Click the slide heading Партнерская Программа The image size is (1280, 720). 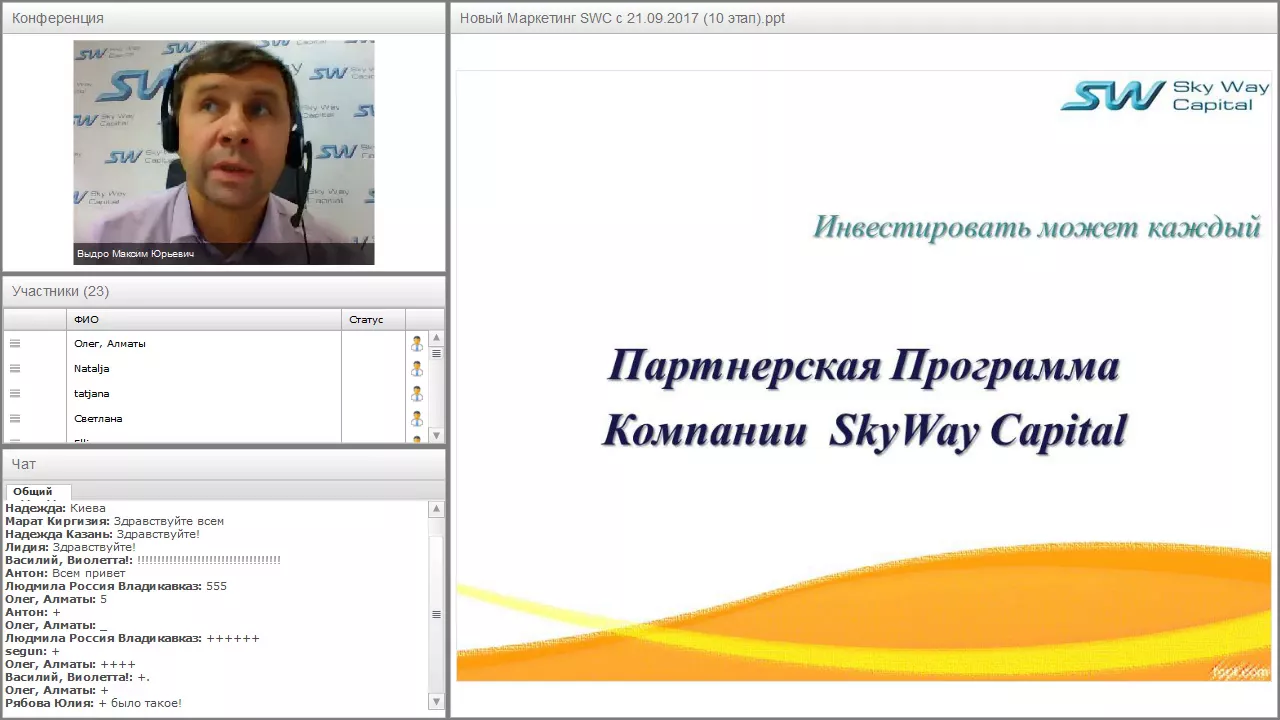pyautogui.click(x=863, y=367)
